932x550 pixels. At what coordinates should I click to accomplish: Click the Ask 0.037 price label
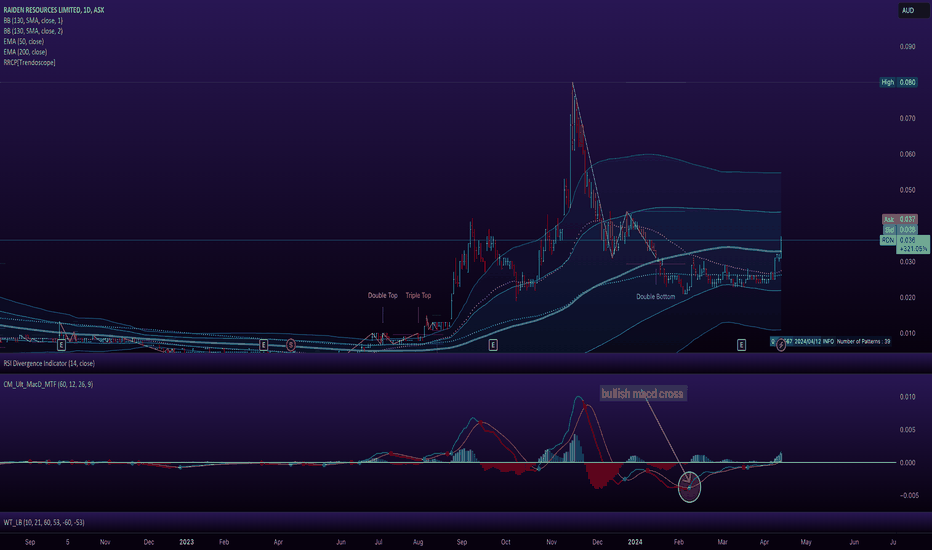[900, 219]
